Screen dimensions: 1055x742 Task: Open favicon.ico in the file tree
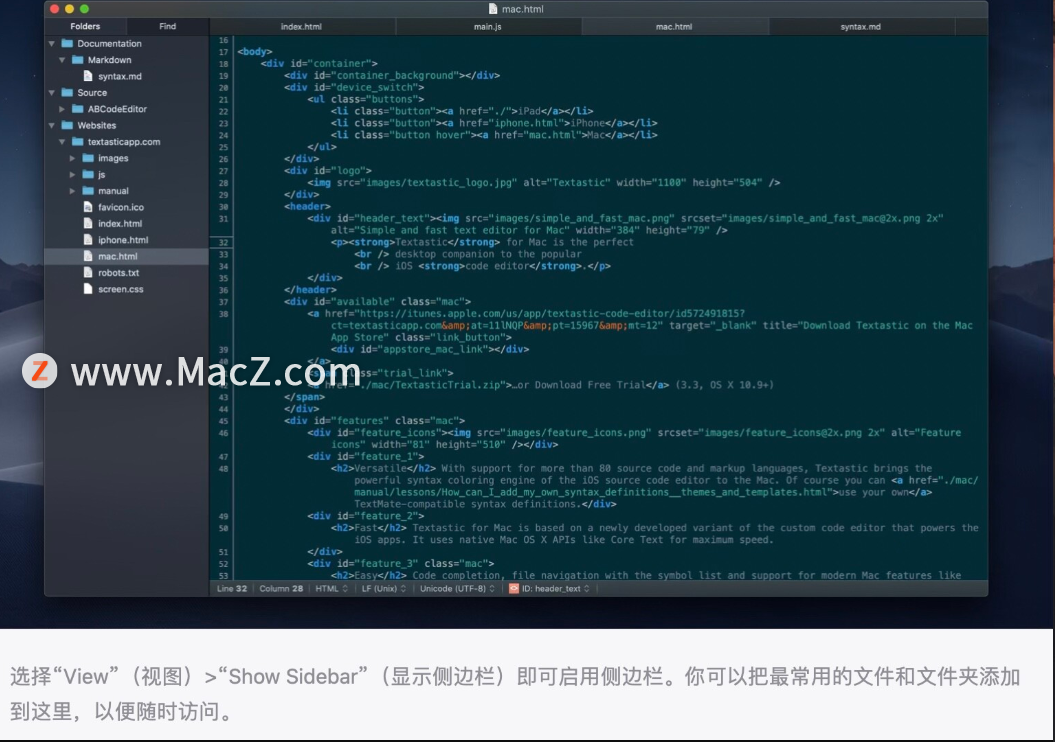pyautogui.click(x=121, y=207)
